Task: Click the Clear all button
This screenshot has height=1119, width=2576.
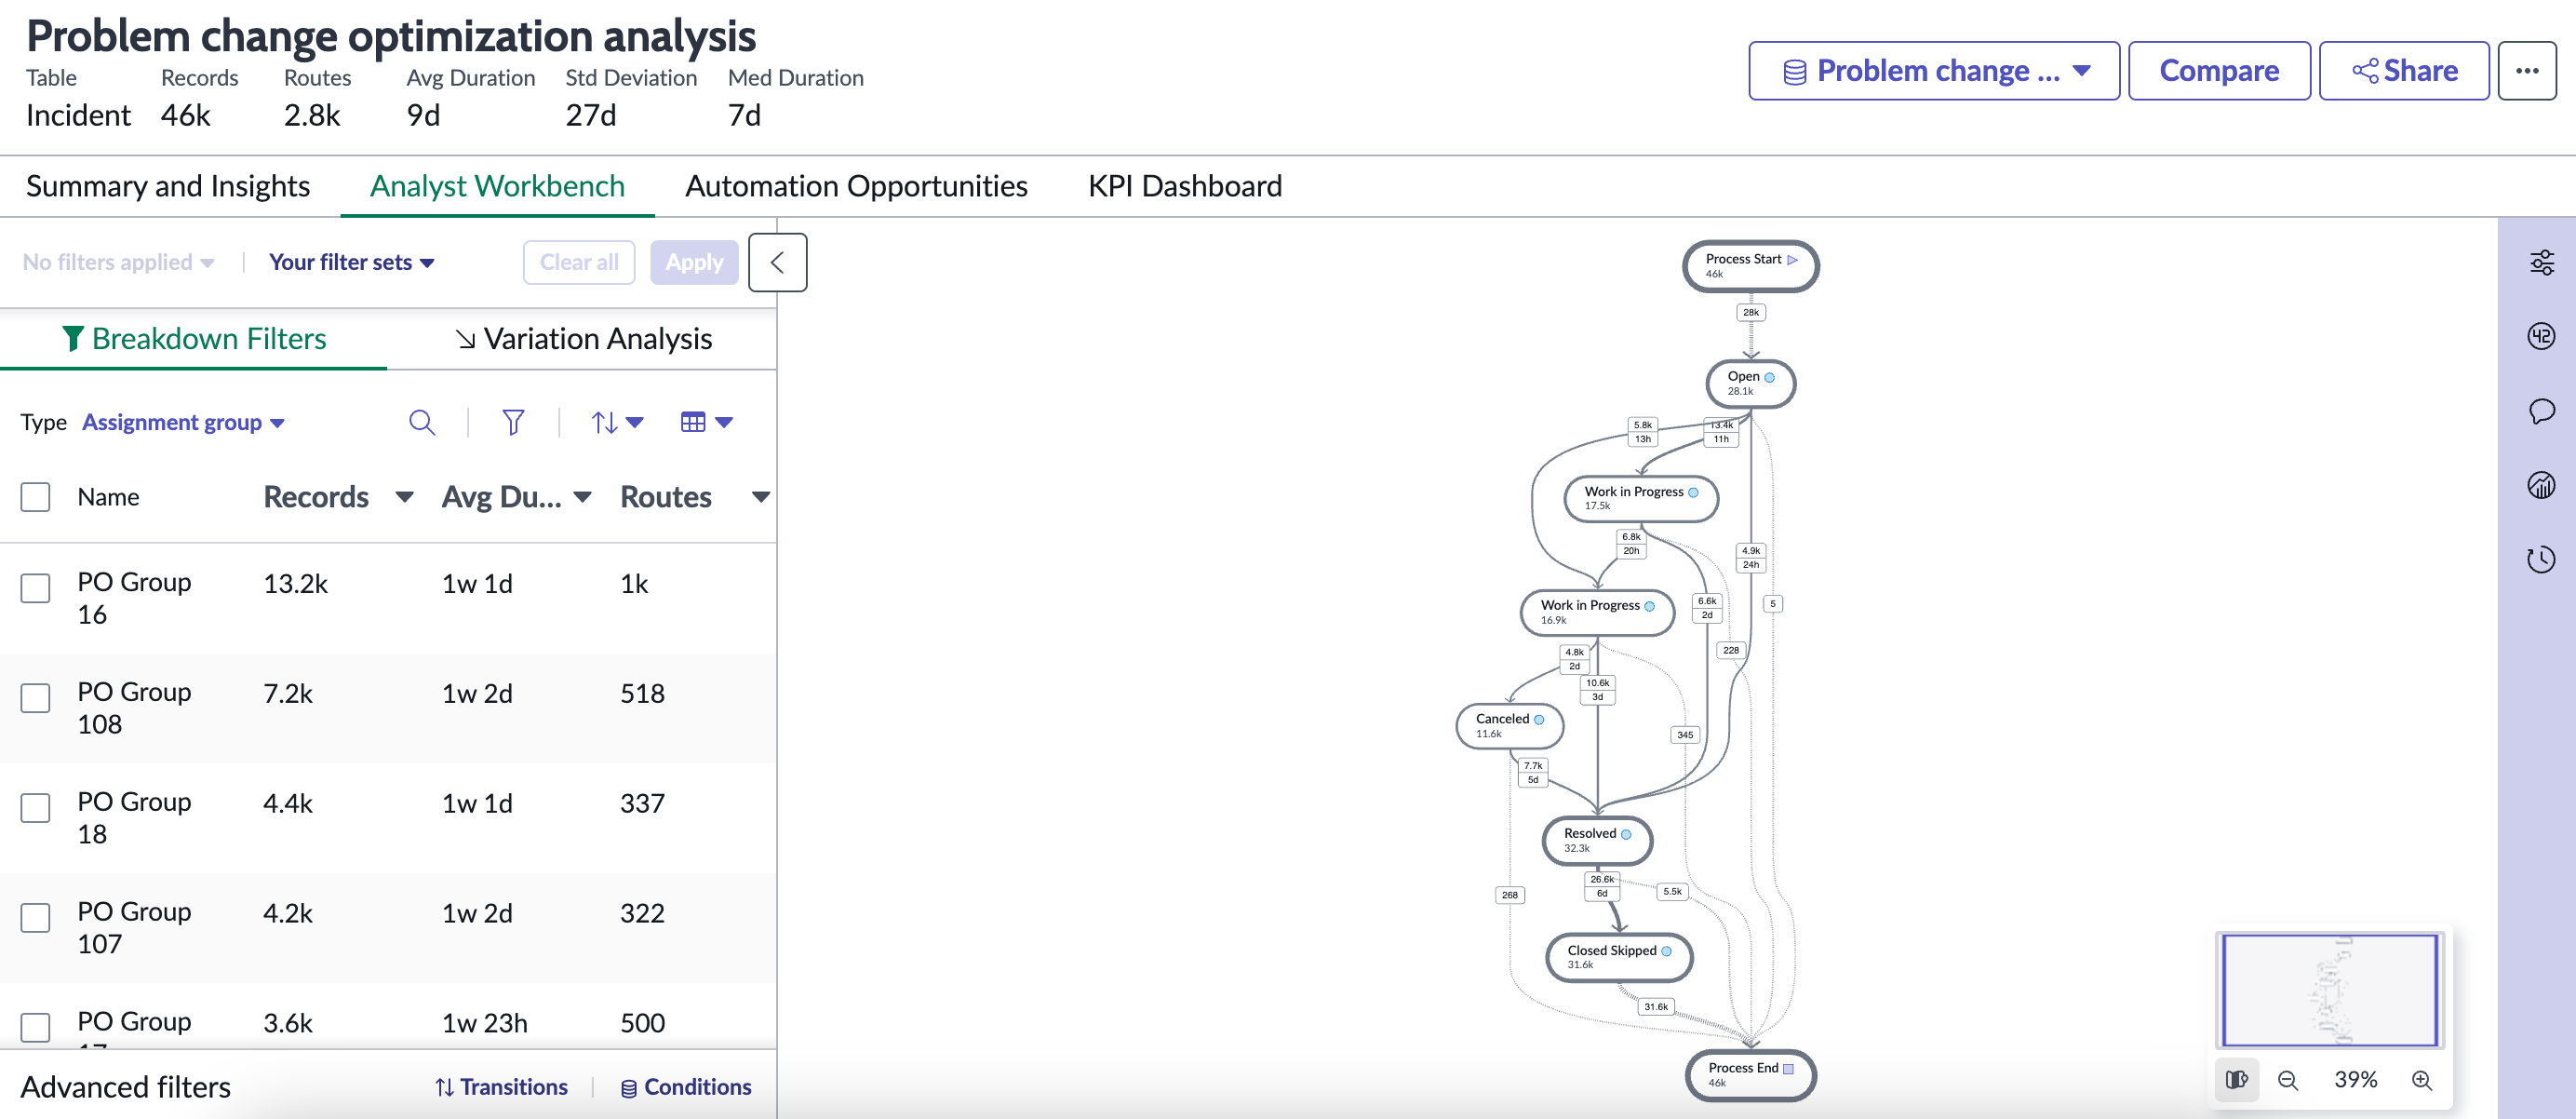Action: click(x=579, y=262)
